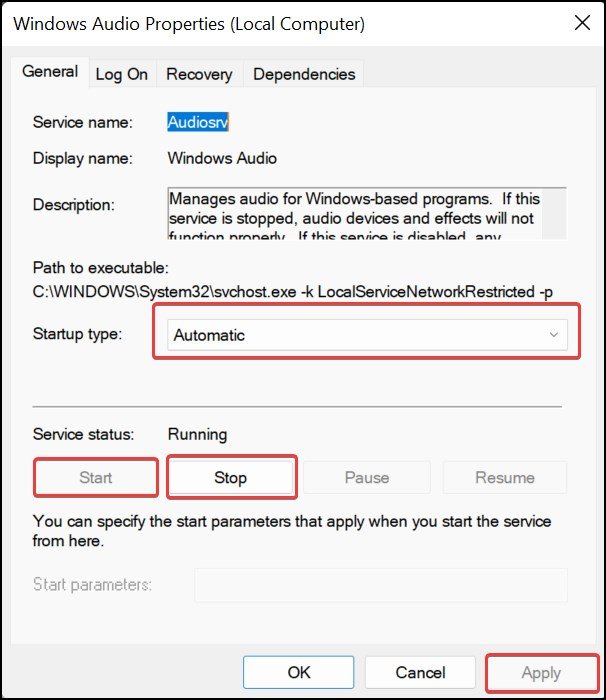The image size is (606, 700).
Task: Confirm changes with the OK button
Action: [x=299, y=672]
